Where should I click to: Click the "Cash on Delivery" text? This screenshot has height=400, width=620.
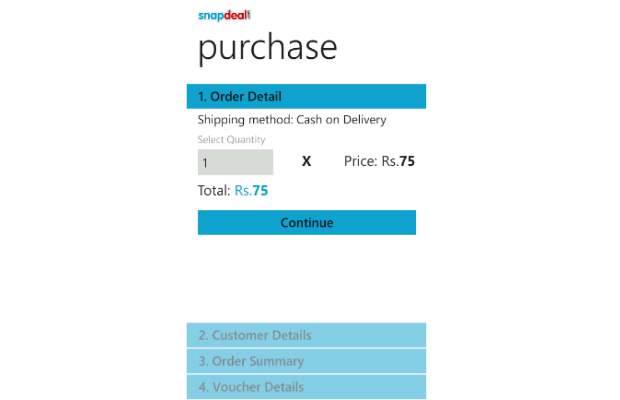click(341, 120)
